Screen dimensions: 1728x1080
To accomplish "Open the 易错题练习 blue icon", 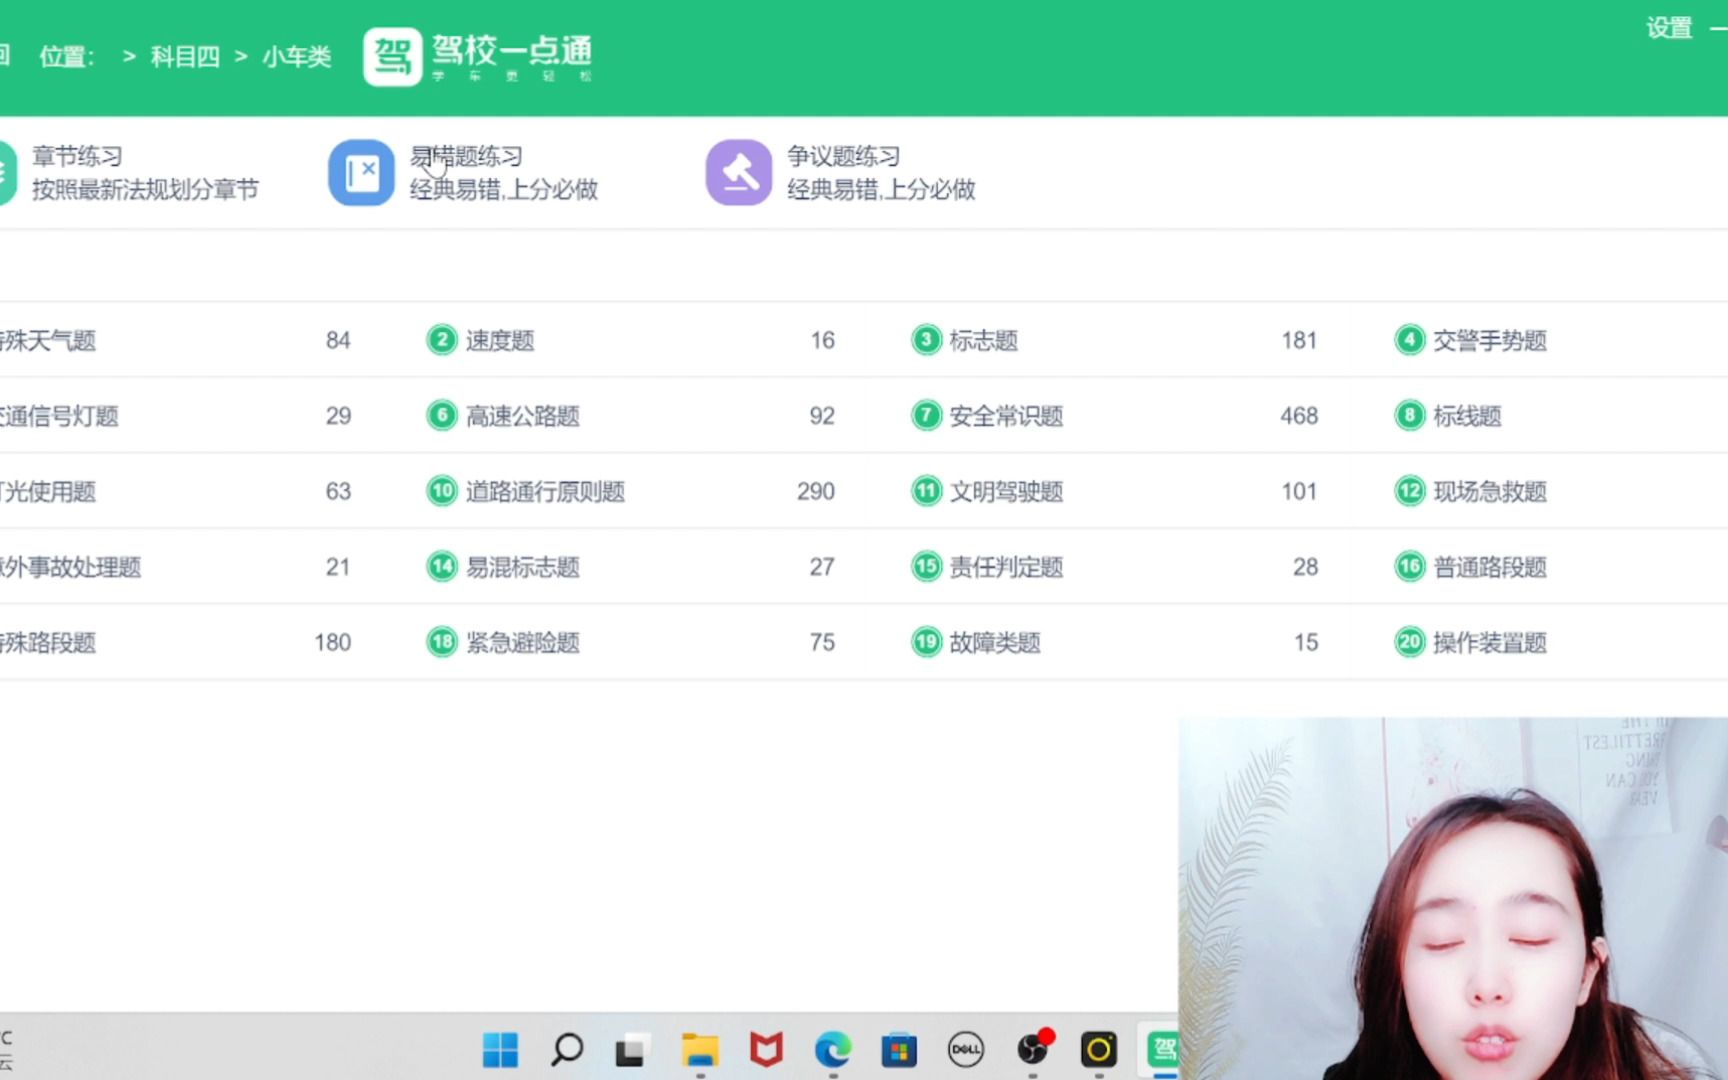I will 361,172.
